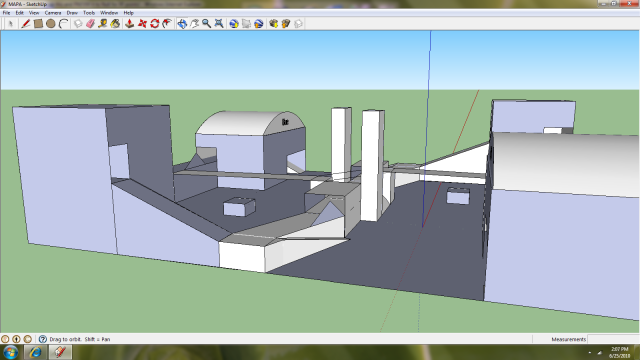The width and height of the screenshot is (640, 360).
Task: Click the Share Model icon
Action: point(286,24)
